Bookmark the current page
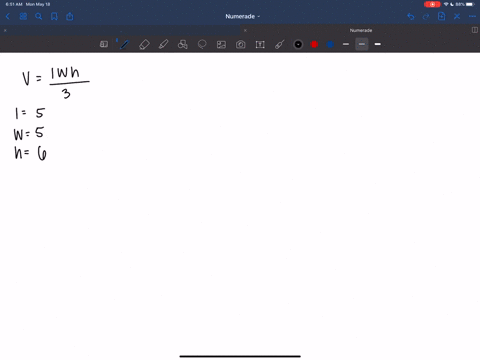This screenshot has height=360, width=480. click(54, 16)
